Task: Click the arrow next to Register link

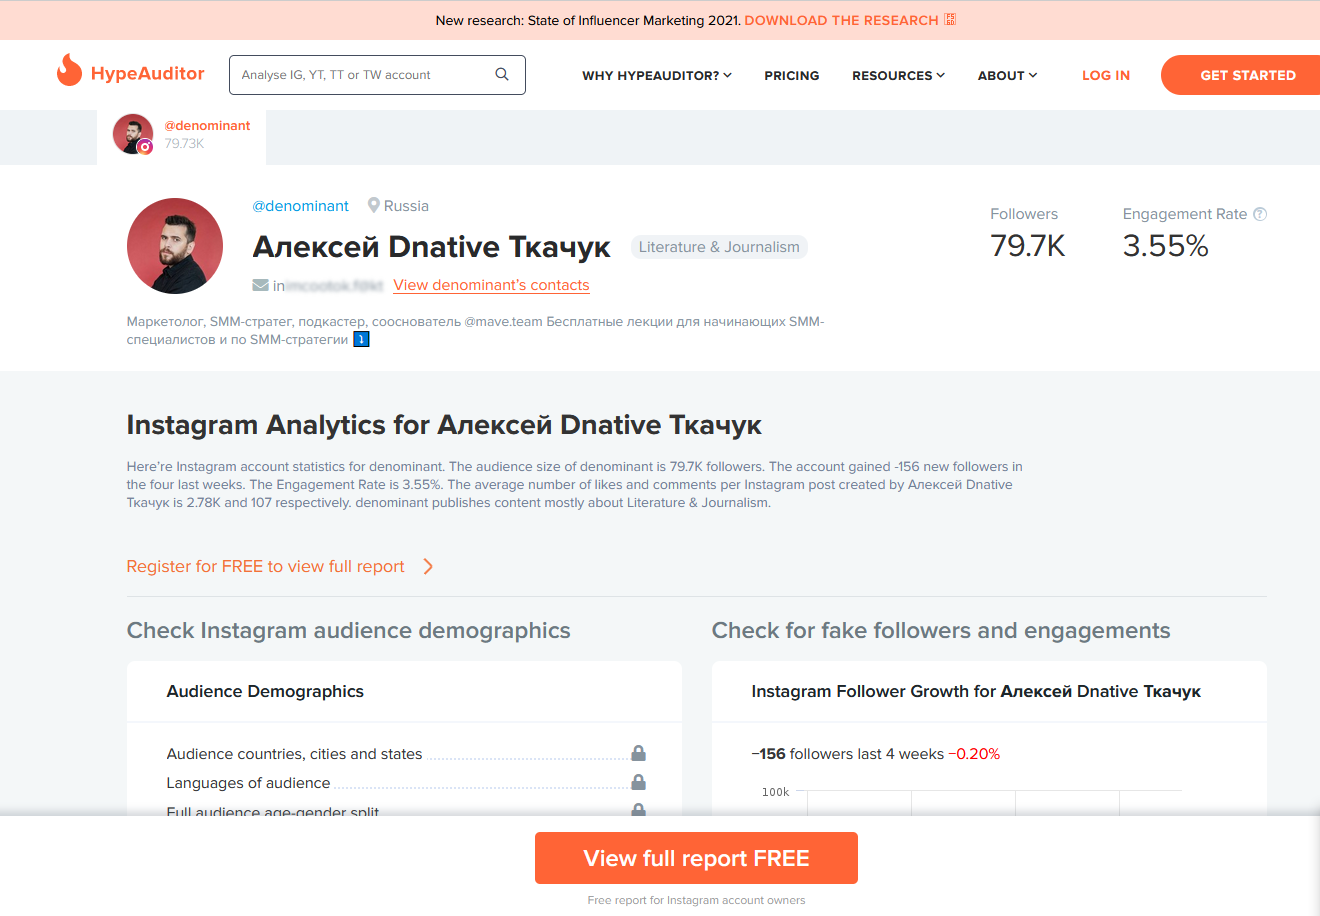Action: 428,566
